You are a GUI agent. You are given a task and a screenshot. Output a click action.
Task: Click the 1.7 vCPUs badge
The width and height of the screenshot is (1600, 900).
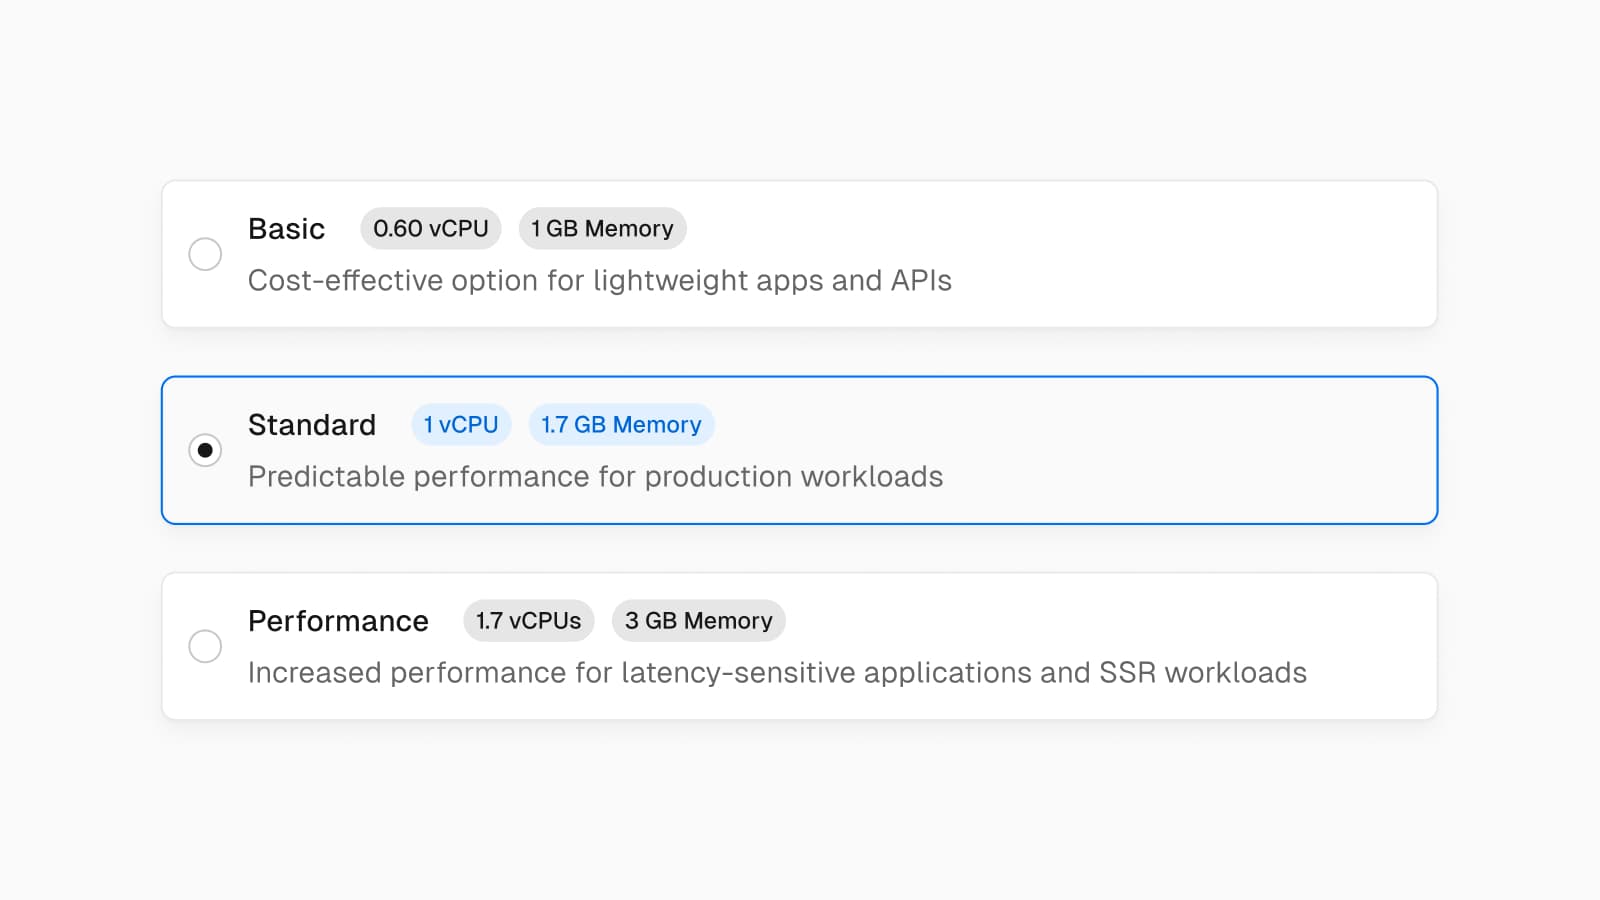point(528,621)
